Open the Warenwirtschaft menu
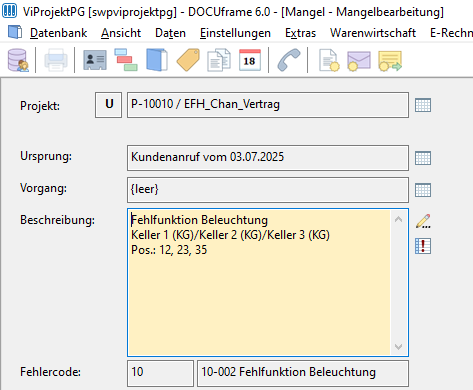Screen dimensions: 473x390 (x=373, y=33)
